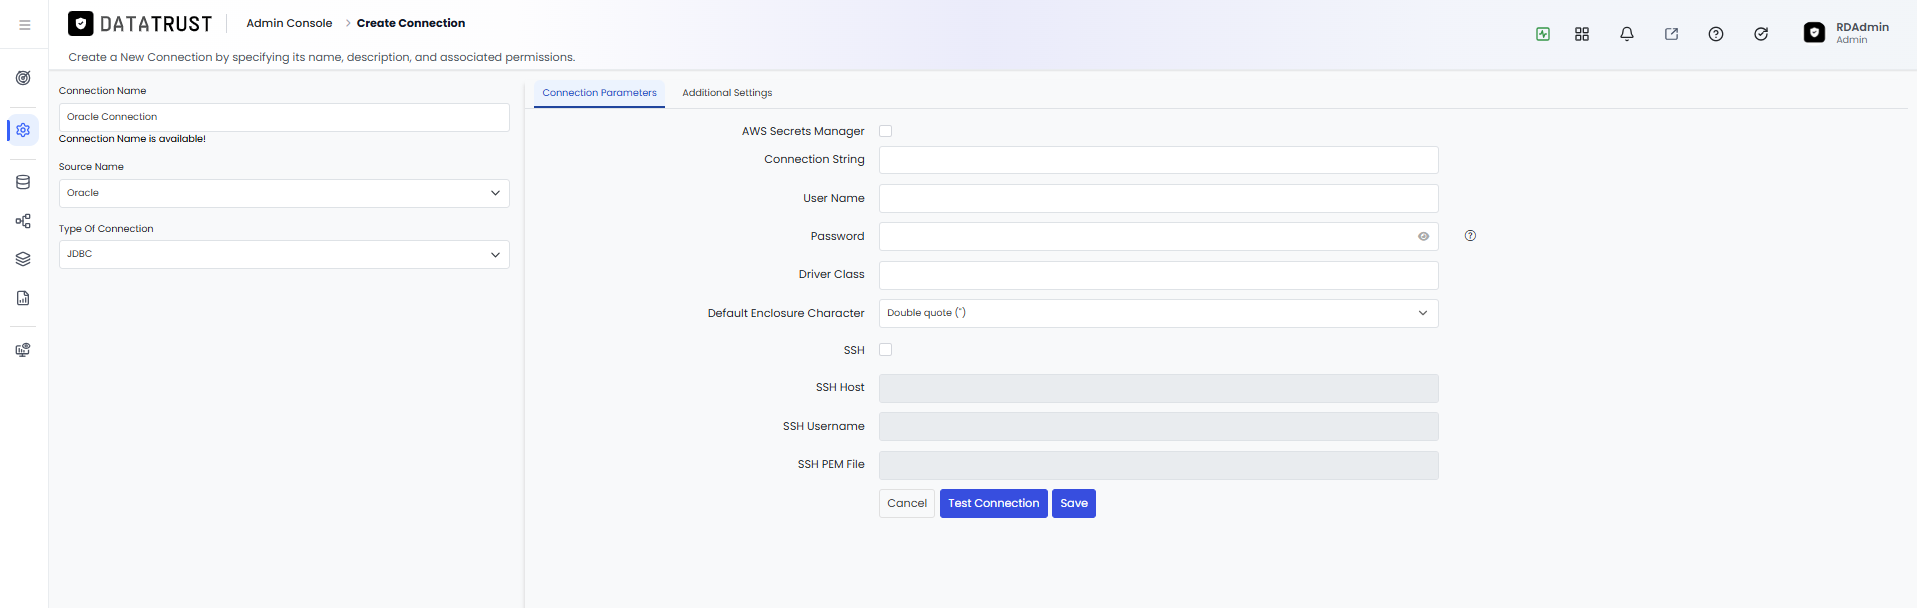Select the settings gear sidebar icon
Image resolution: width=1917 pixels, height=608 pixels.
click(x=23, y=130)
